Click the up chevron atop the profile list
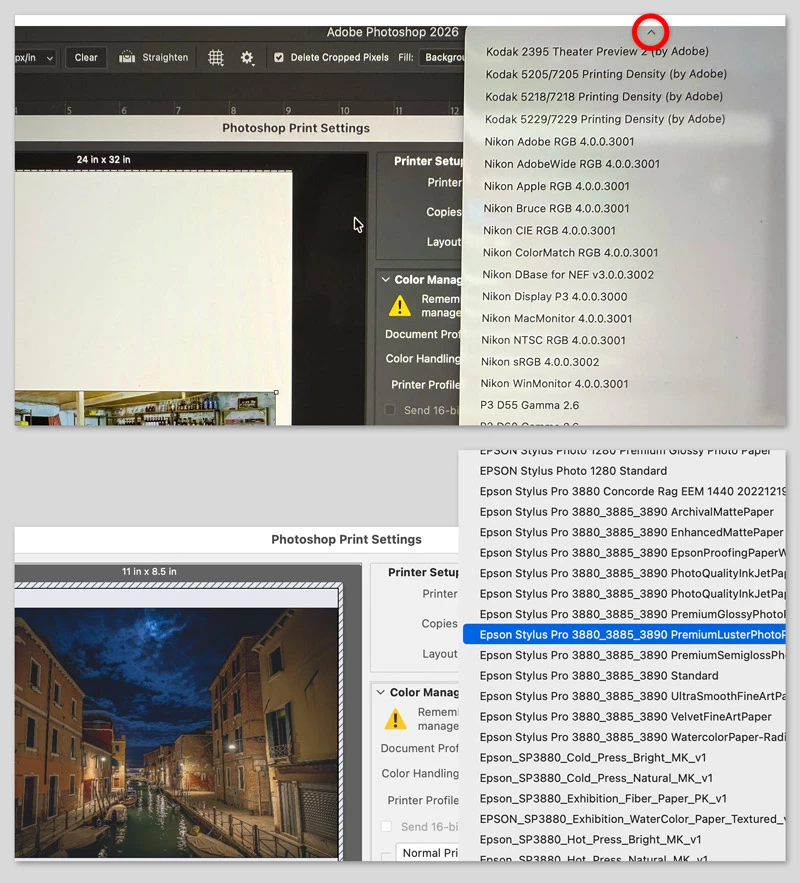 tap(651, 32)
